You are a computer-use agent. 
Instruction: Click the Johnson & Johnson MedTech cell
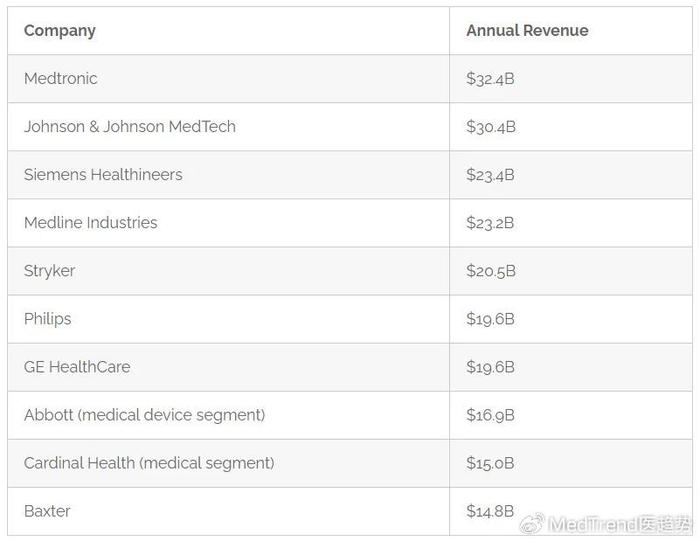pos(130,126)
